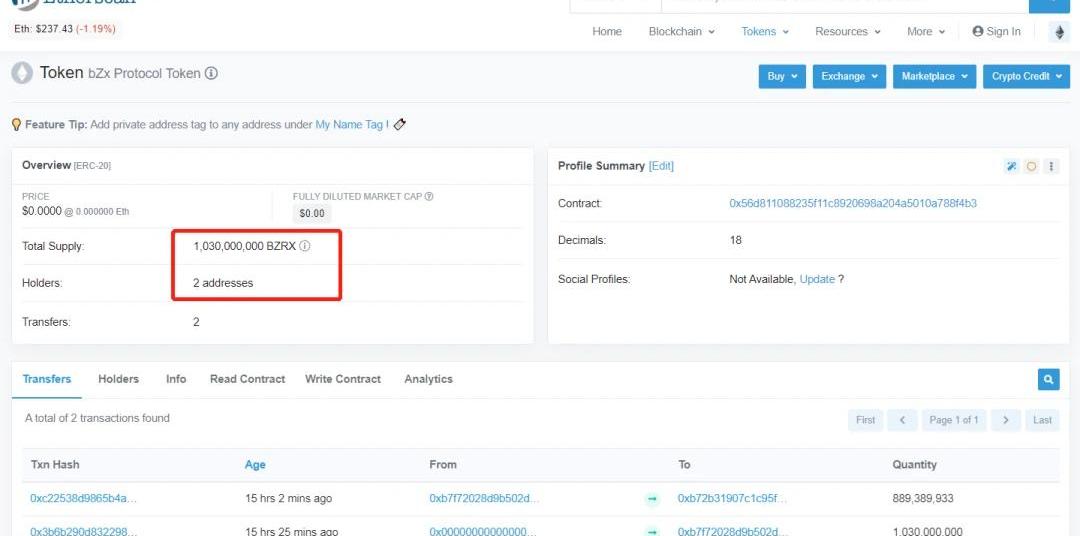Go to Home in navigation
Screen dimensions: 1080x536
click(607, 32)
